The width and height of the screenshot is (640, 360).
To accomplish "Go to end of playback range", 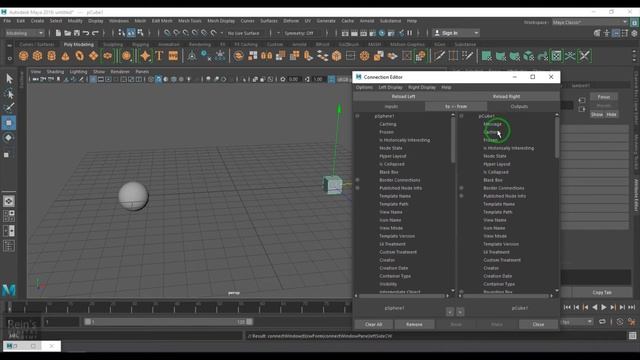I will point(631,307).
